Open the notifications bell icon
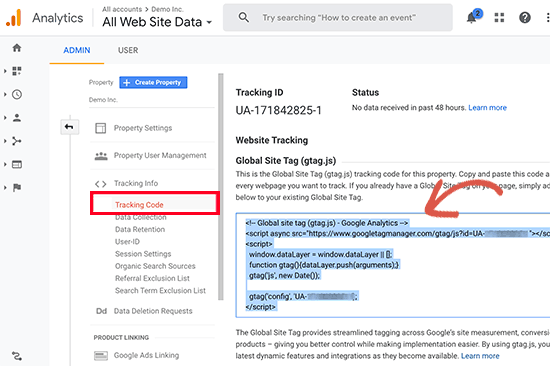This screenshot has width=550, height=366. pyautogui.click(x=472, y=17)
